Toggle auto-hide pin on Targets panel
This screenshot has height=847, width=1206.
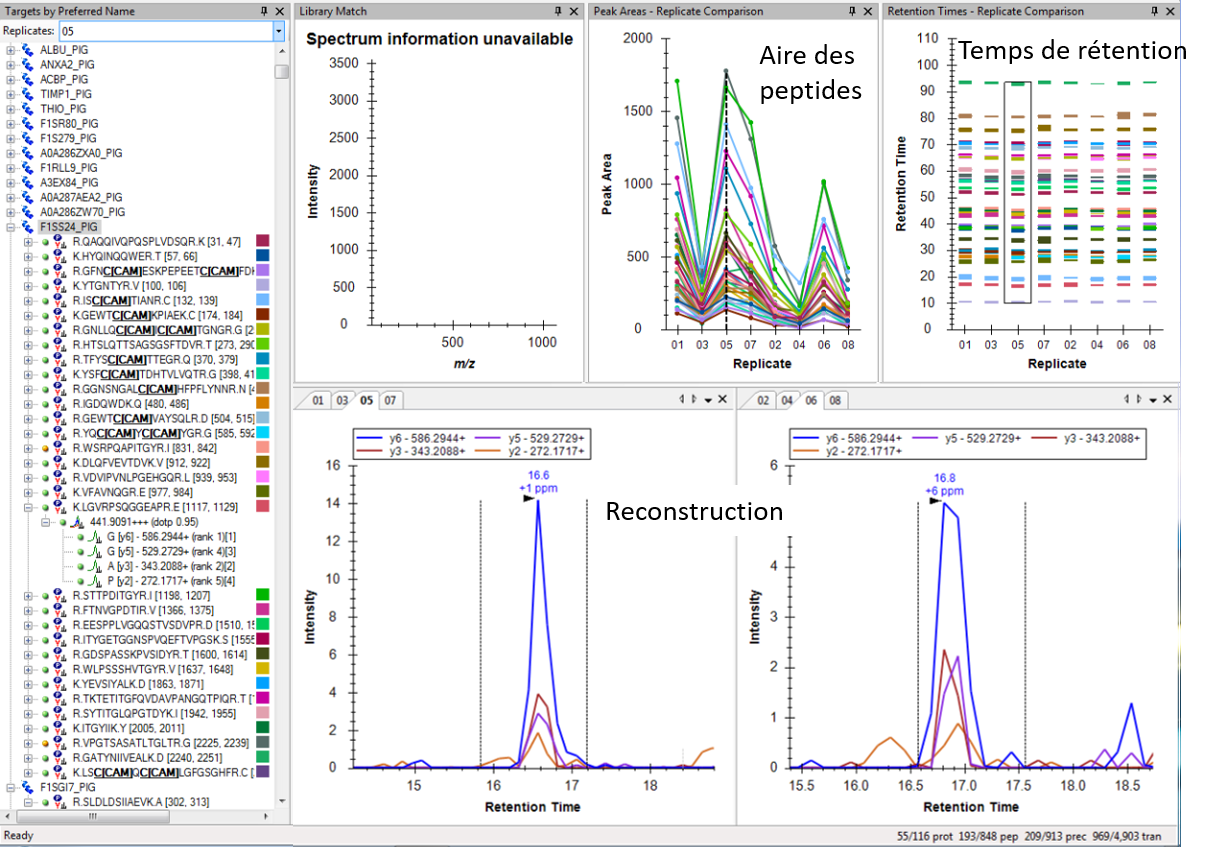tap(262, 11)
